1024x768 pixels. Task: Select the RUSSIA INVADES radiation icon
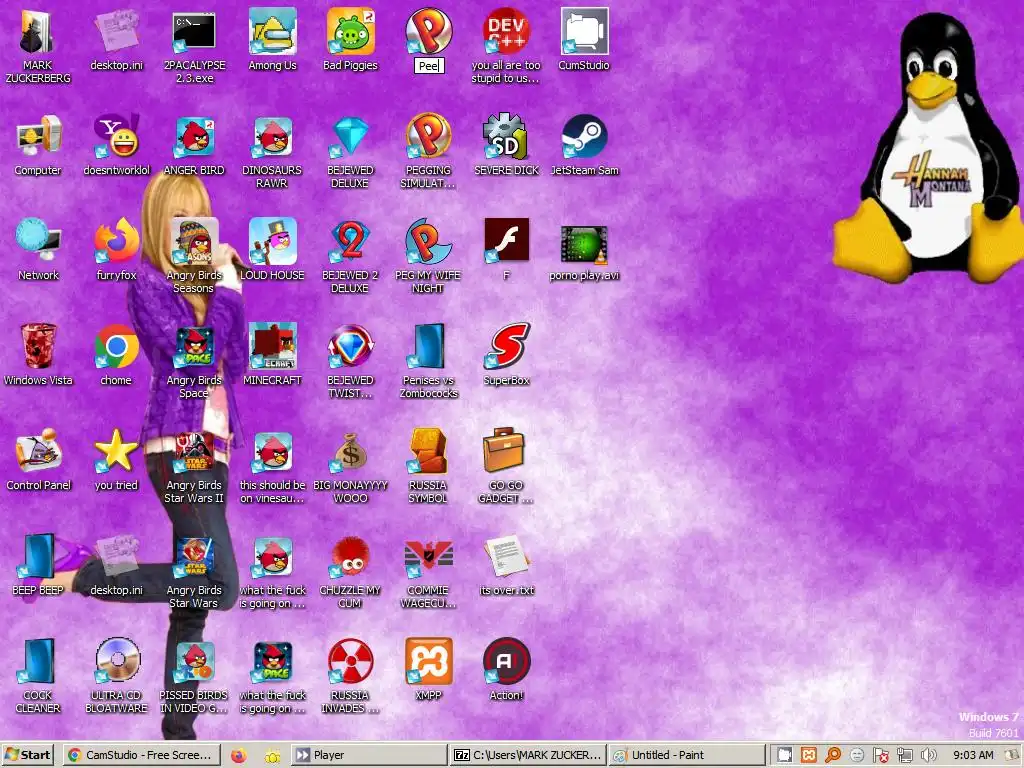351,662
